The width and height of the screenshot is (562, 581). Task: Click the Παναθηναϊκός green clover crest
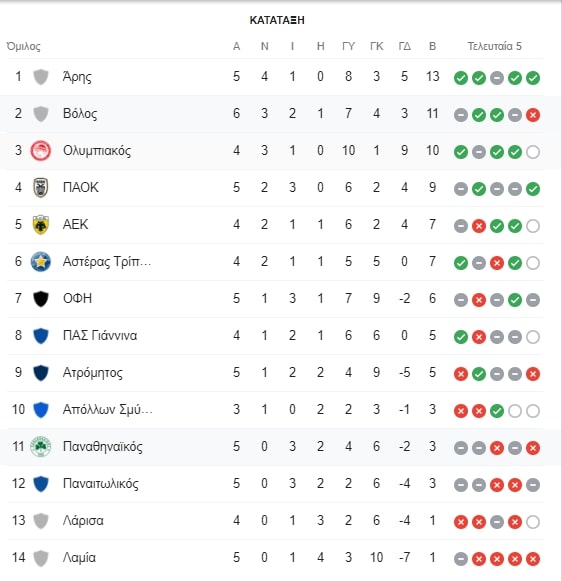40,447
